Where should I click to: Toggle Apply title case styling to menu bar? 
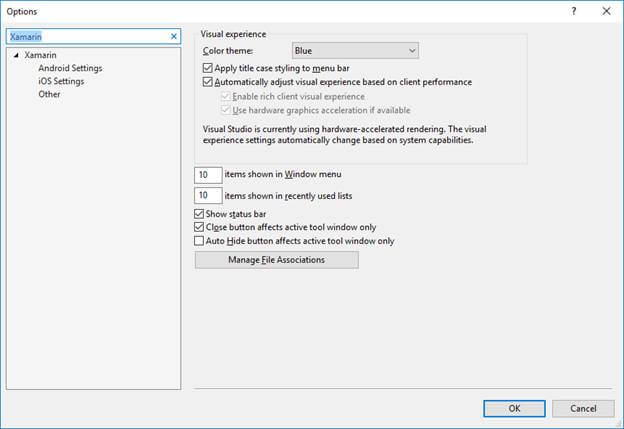[x=206, y=67]
